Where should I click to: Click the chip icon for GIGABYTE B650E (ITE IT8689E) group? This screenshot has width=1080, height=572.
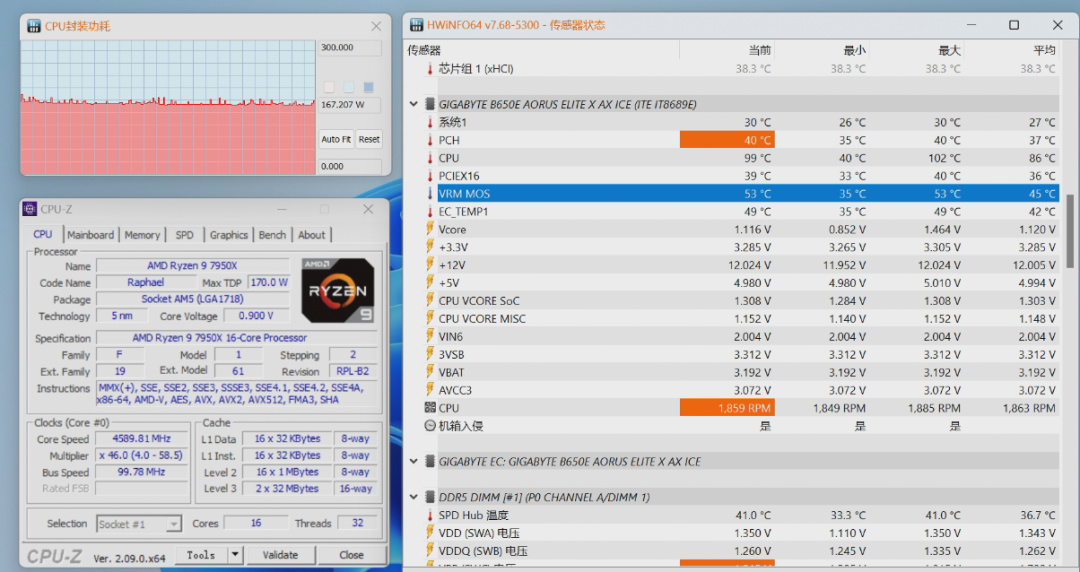430,104
